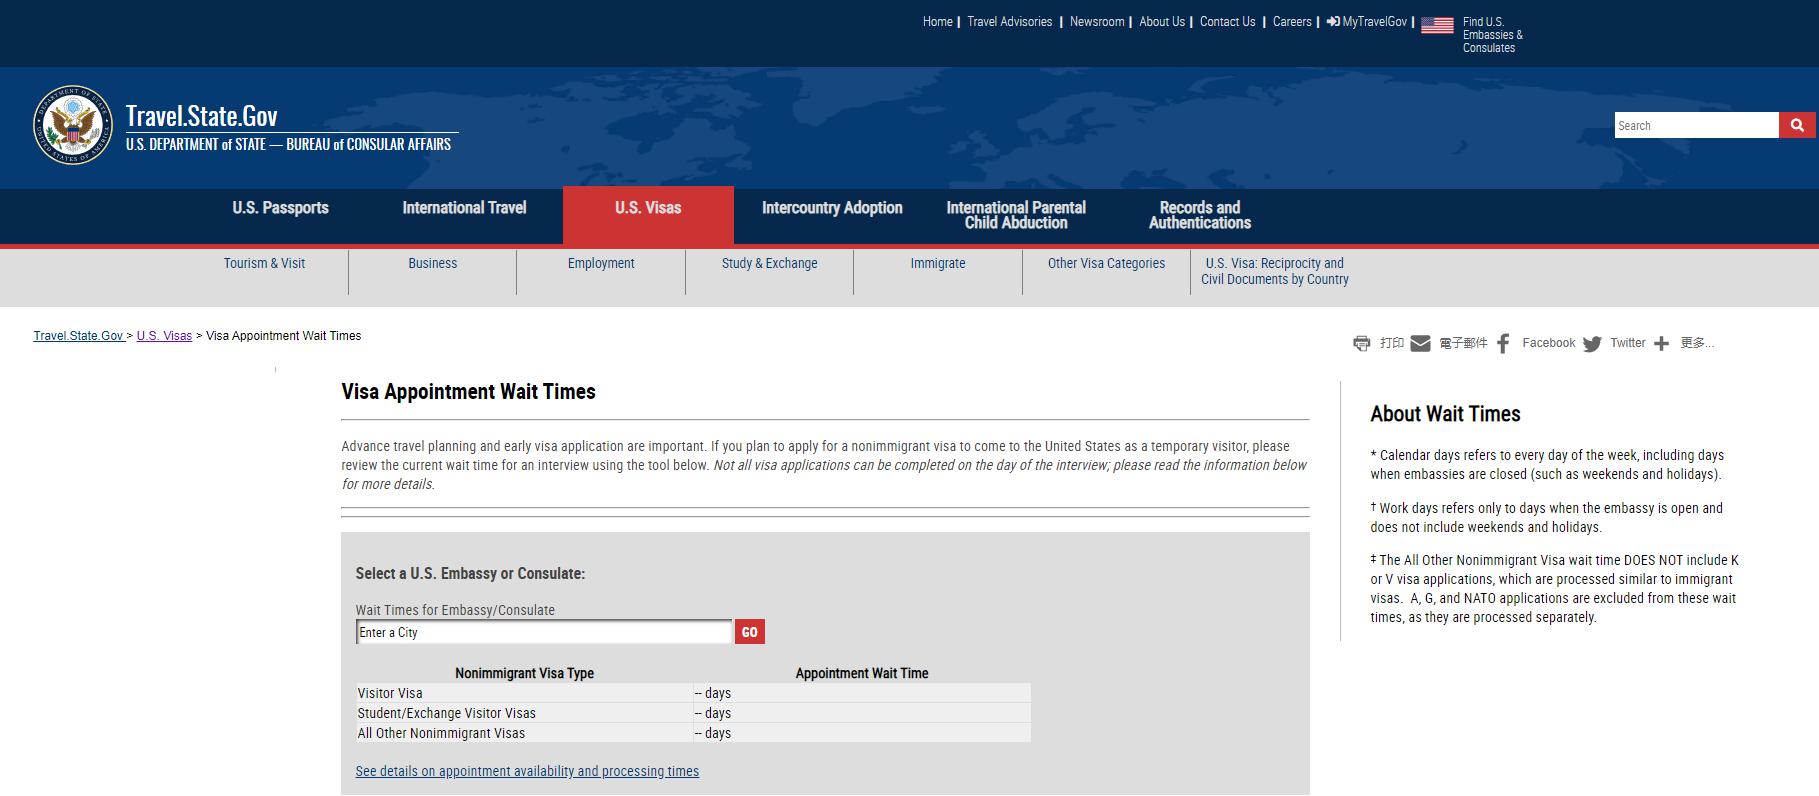This screenshot has width=1819, height=796.
Task: Click in the Enter a City field
Action: coord(544,633)
